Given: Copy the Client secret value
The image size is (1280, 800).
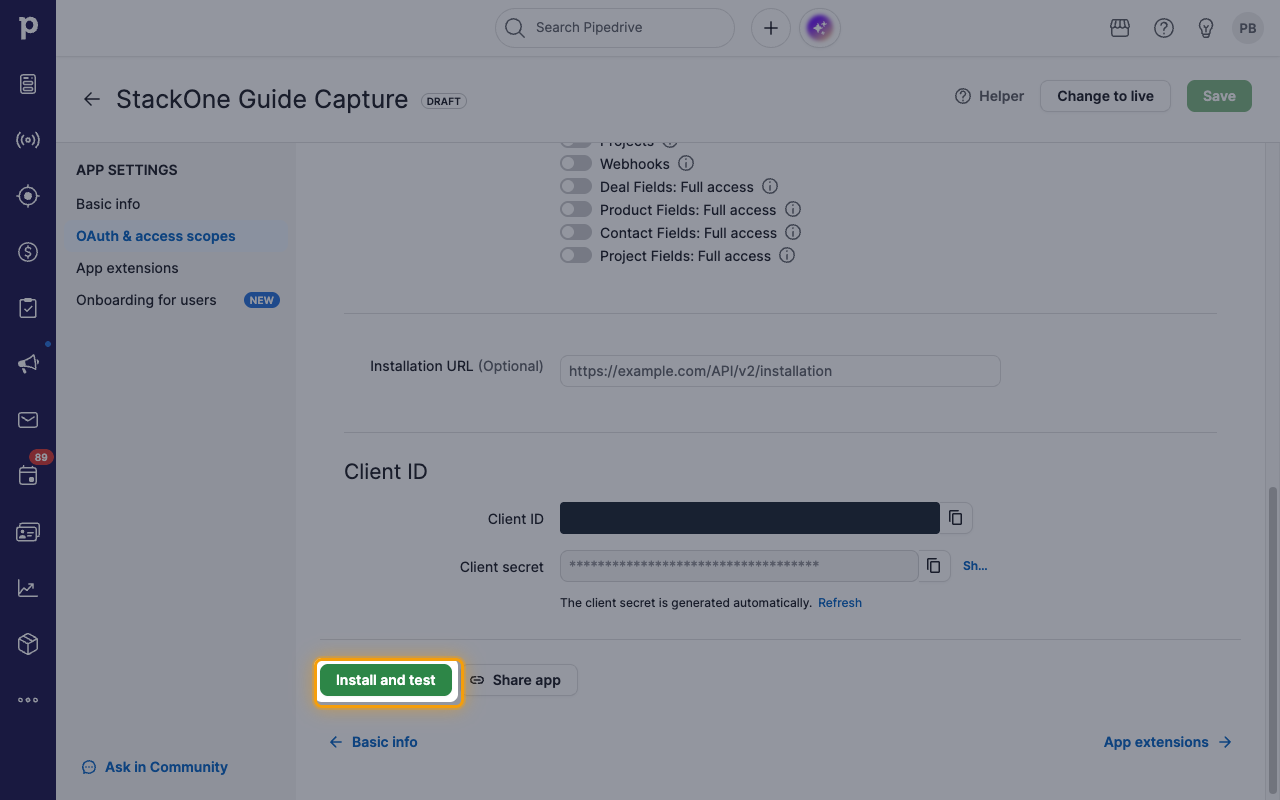Looking at the screenshot, I should pyautogui.click(x=934, y=566).
